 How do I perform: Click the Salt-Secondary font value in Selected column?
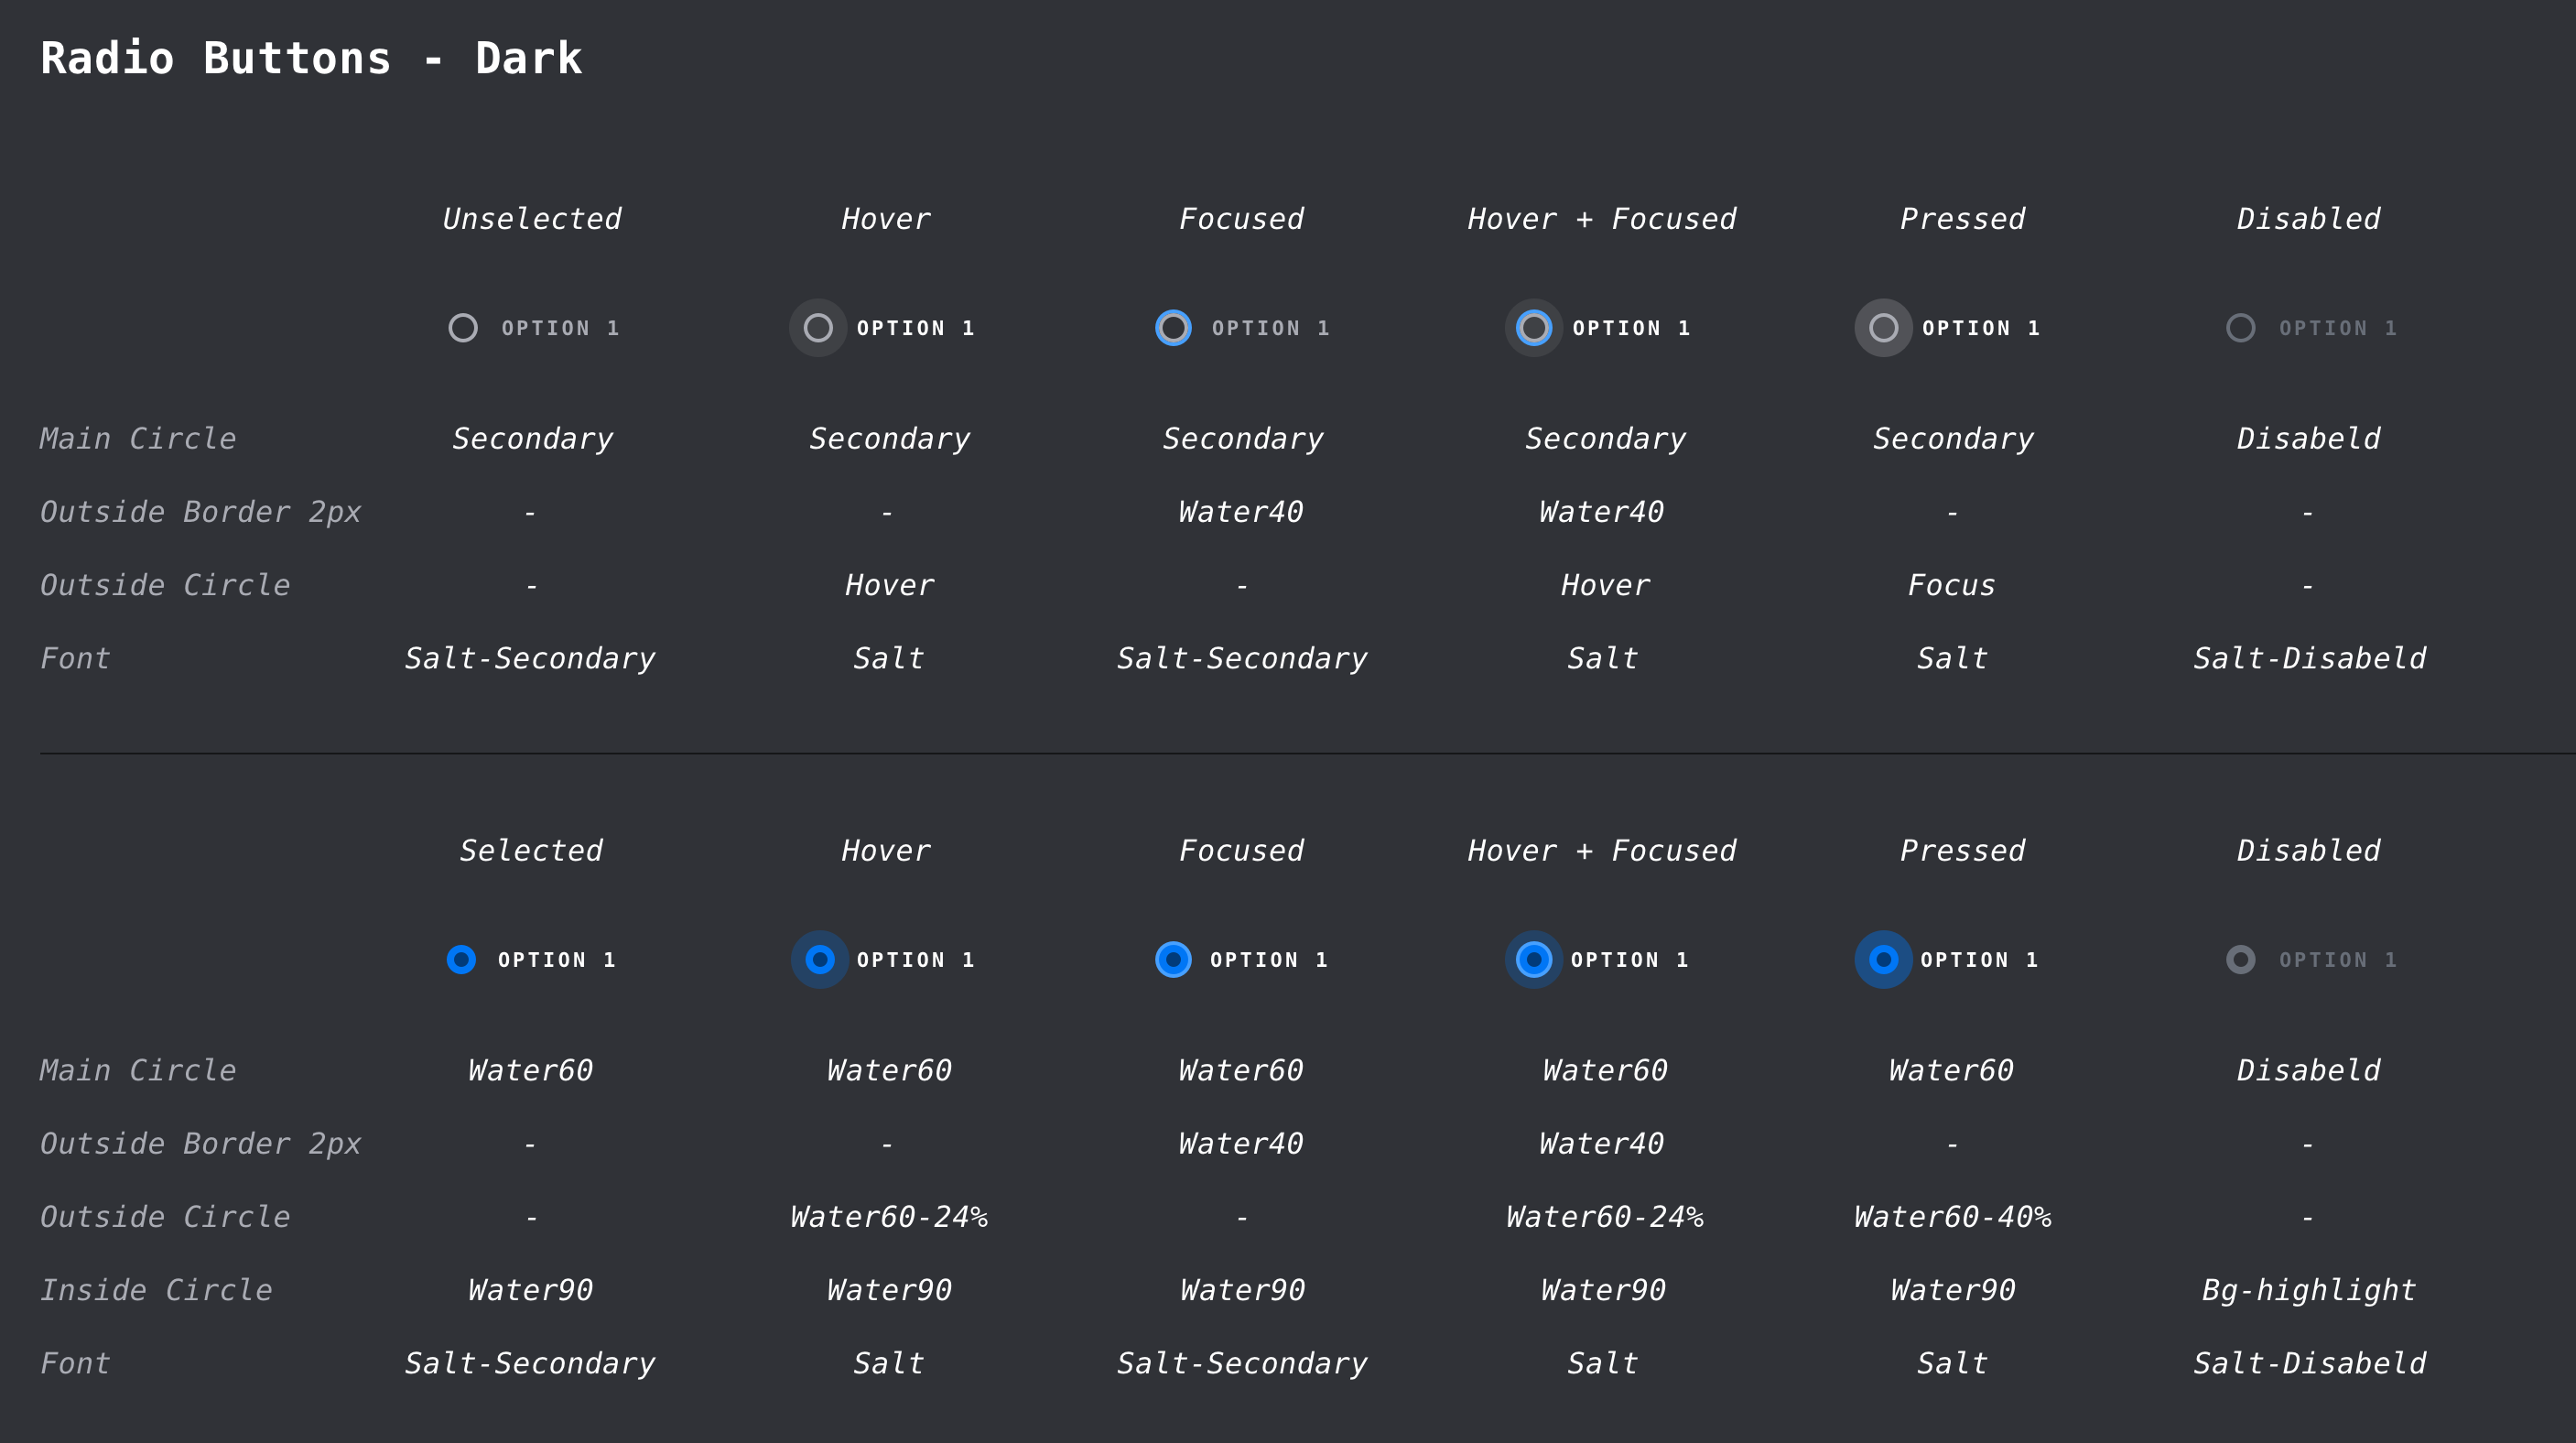(x=530, y=1362)
